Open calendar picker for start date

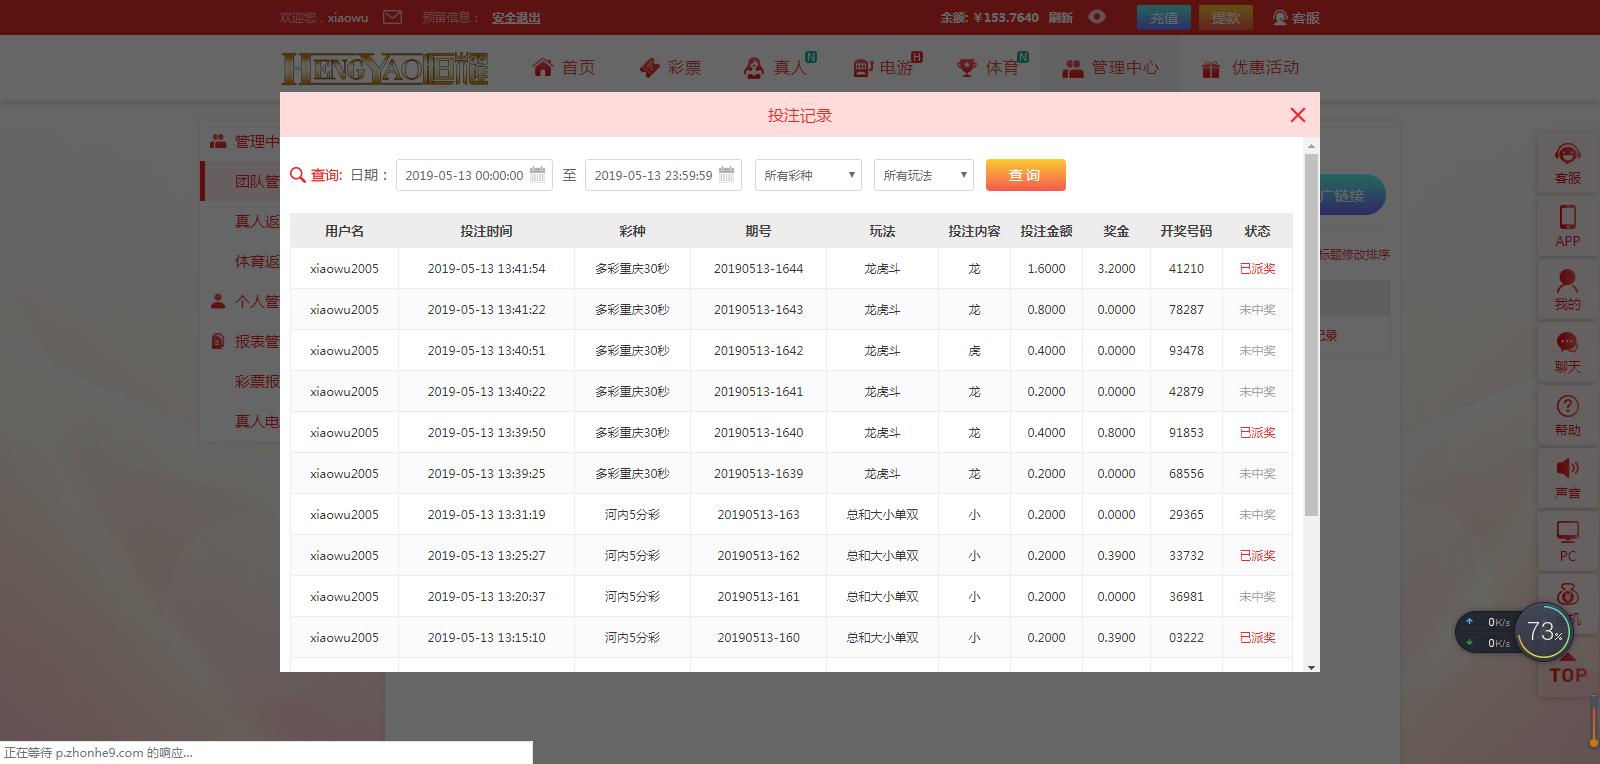pos(537,175)
